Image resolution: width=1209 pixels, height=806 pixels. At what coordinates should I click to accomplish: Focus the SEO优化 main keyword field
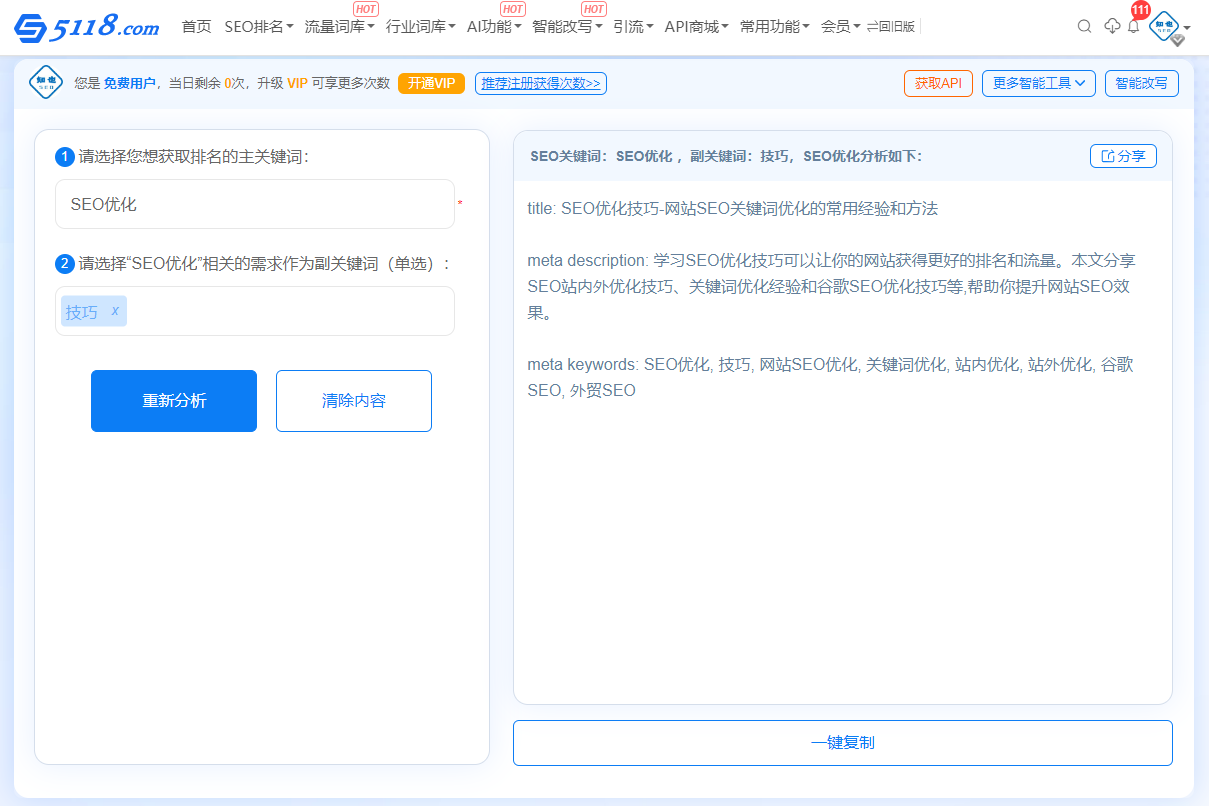255,204
